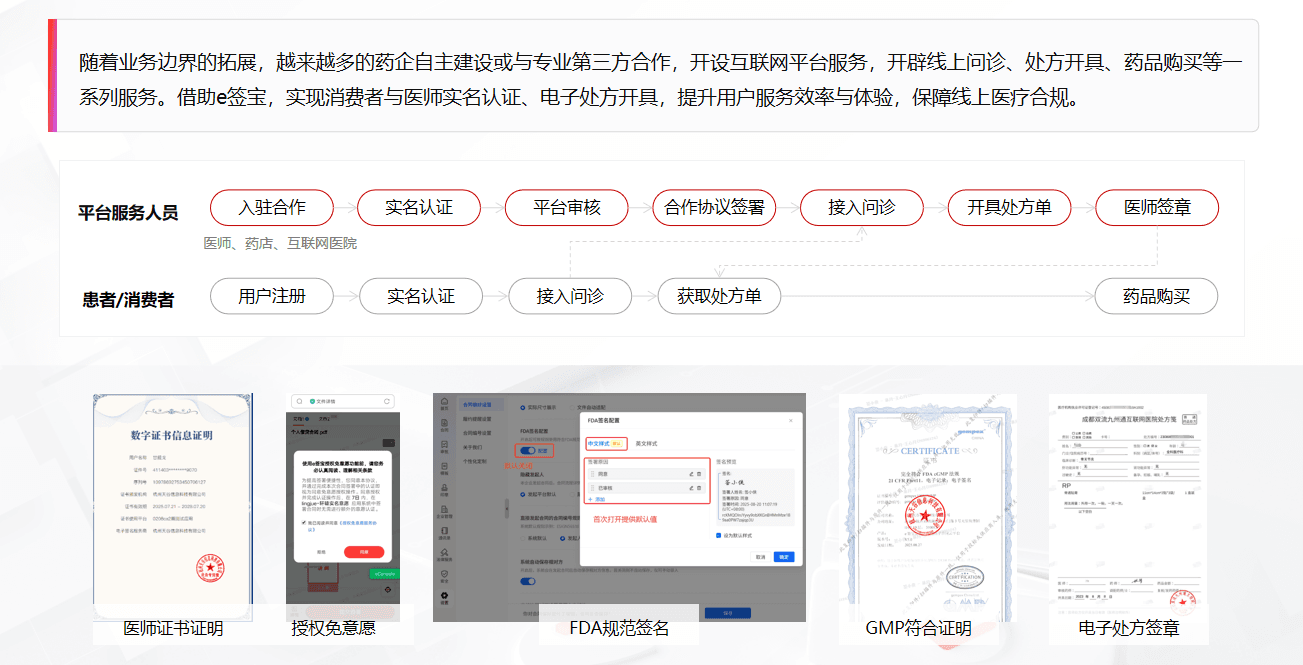
Task: Select 接入问诊 in the 平台服务人员 row
Action: [861, 208]
